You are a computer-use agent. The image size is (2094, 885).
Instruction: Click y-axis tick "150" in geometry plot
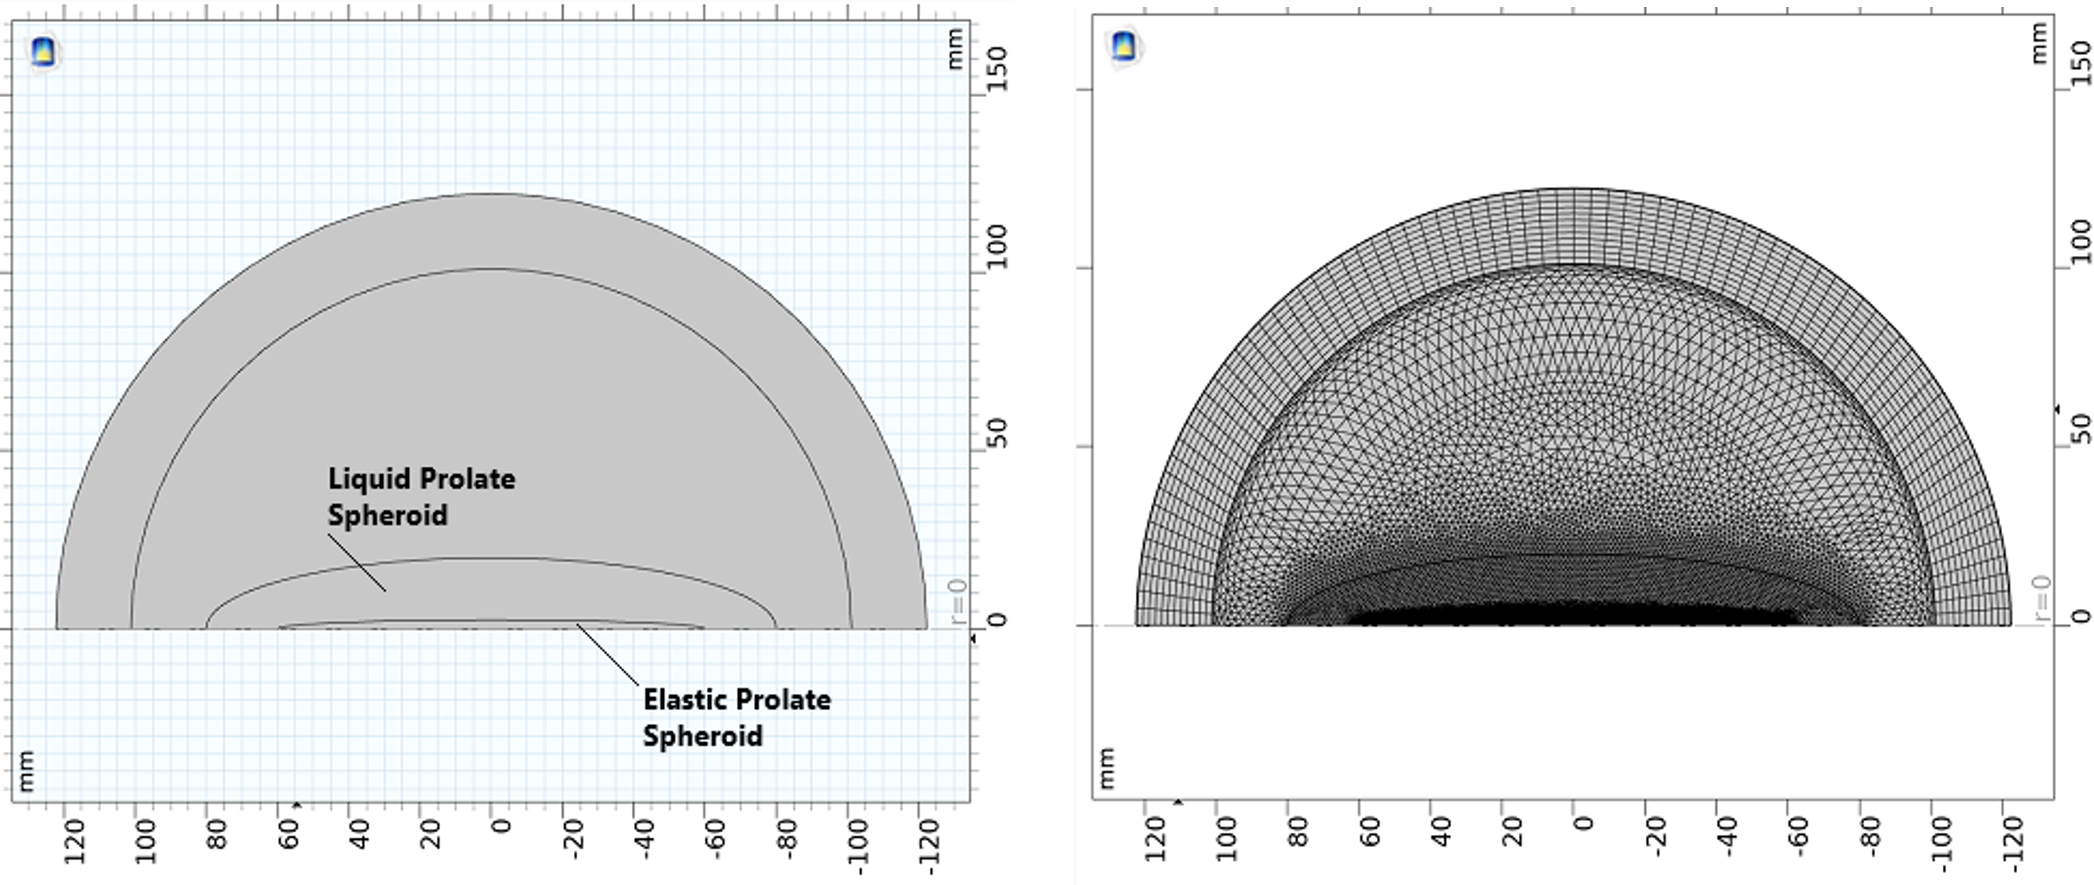pos(996,69)
